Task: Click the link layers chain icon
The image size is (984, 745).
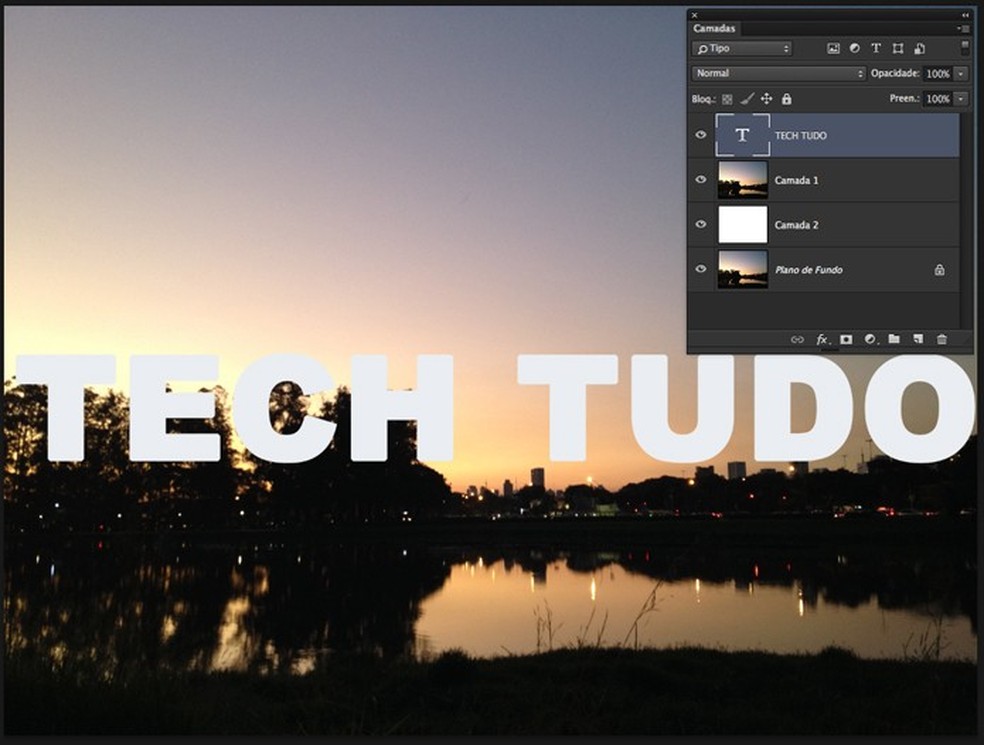Action: [x=797, y=340]
